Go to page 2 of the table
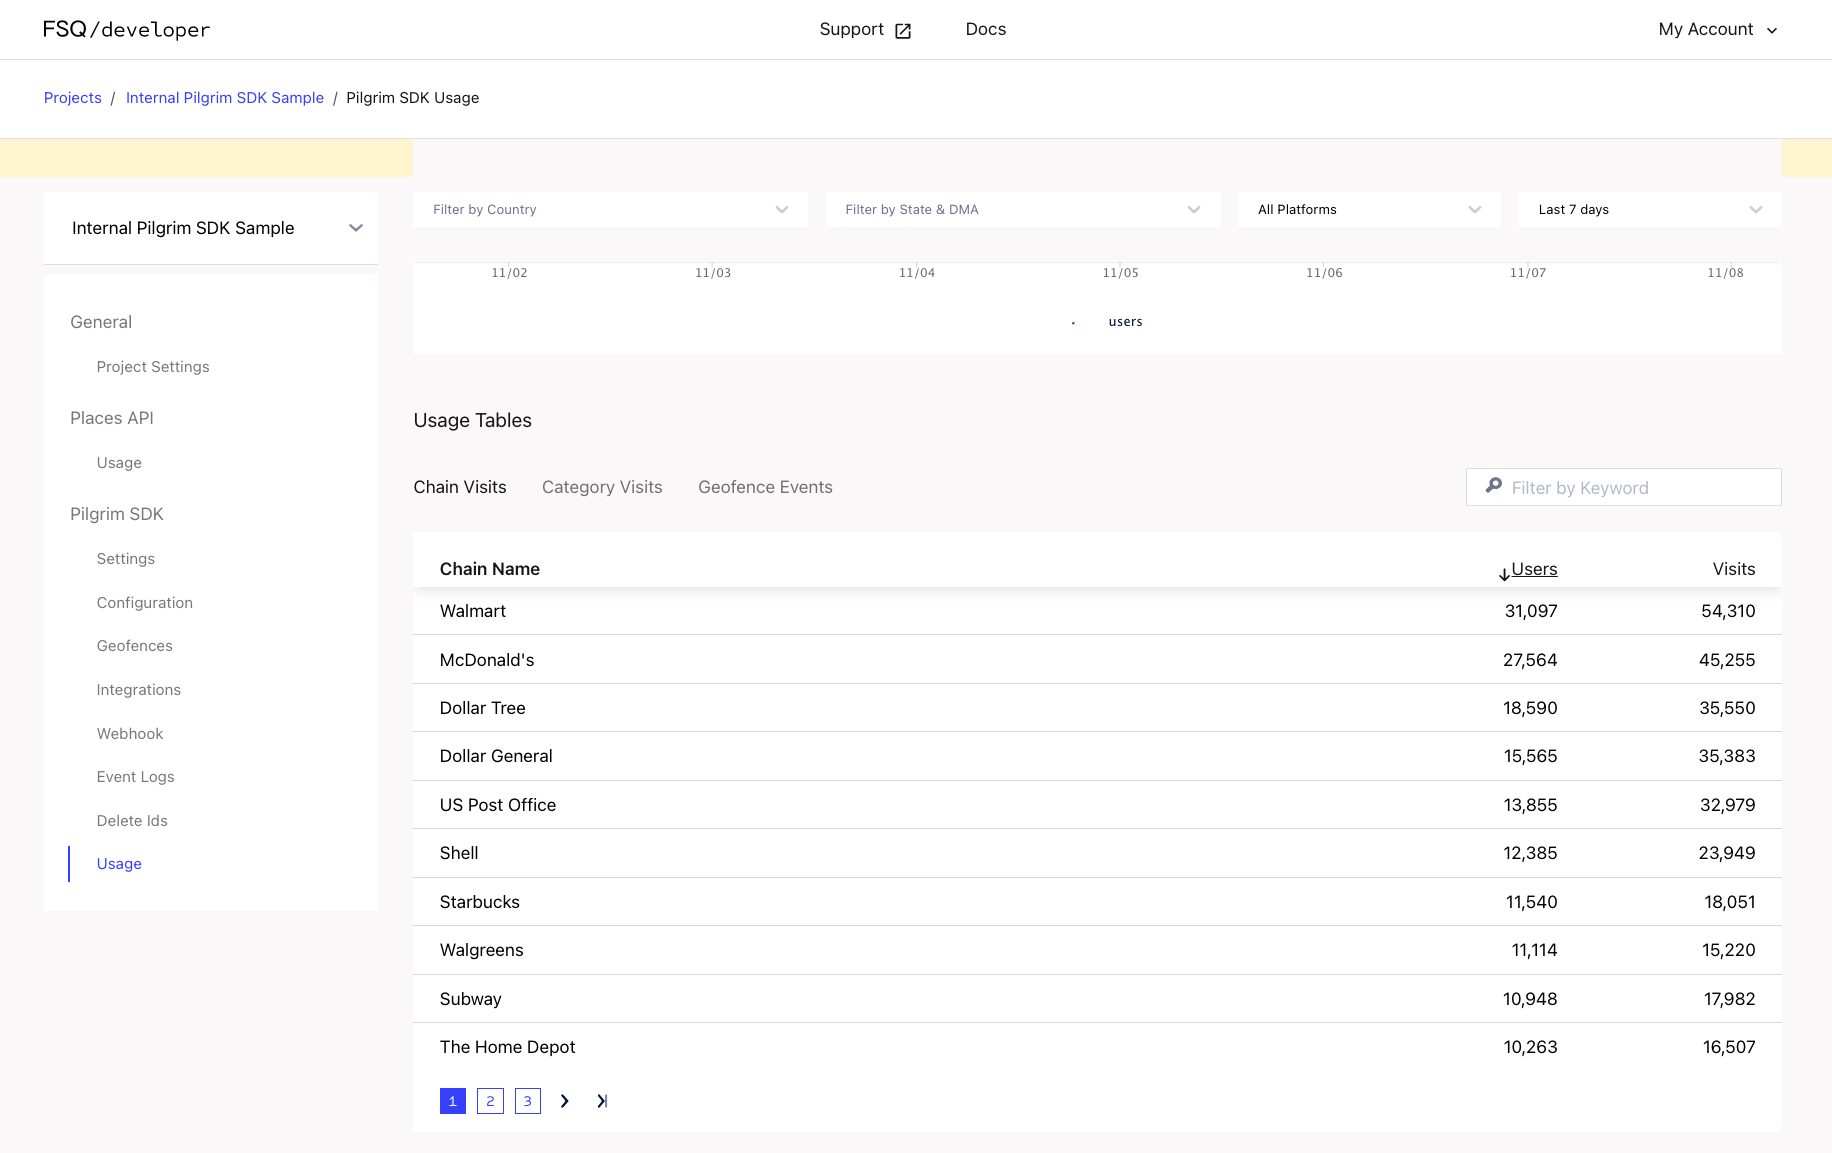This screenshot has height=1153, width=1832. click(490, 1101)
